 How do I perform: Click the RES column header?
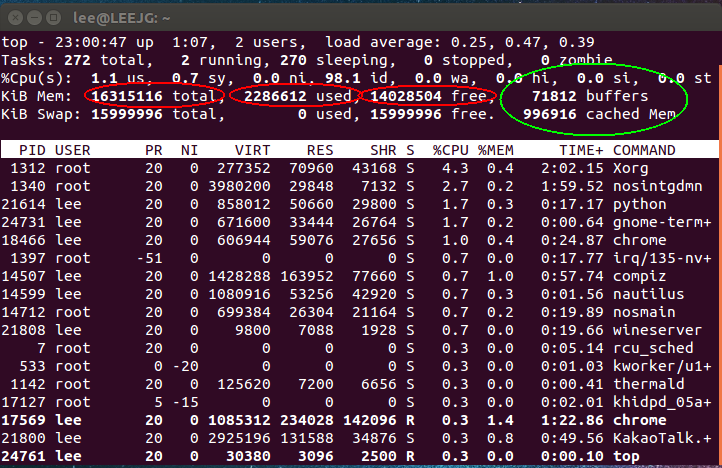pyautogui.click(x=320, y=150)
